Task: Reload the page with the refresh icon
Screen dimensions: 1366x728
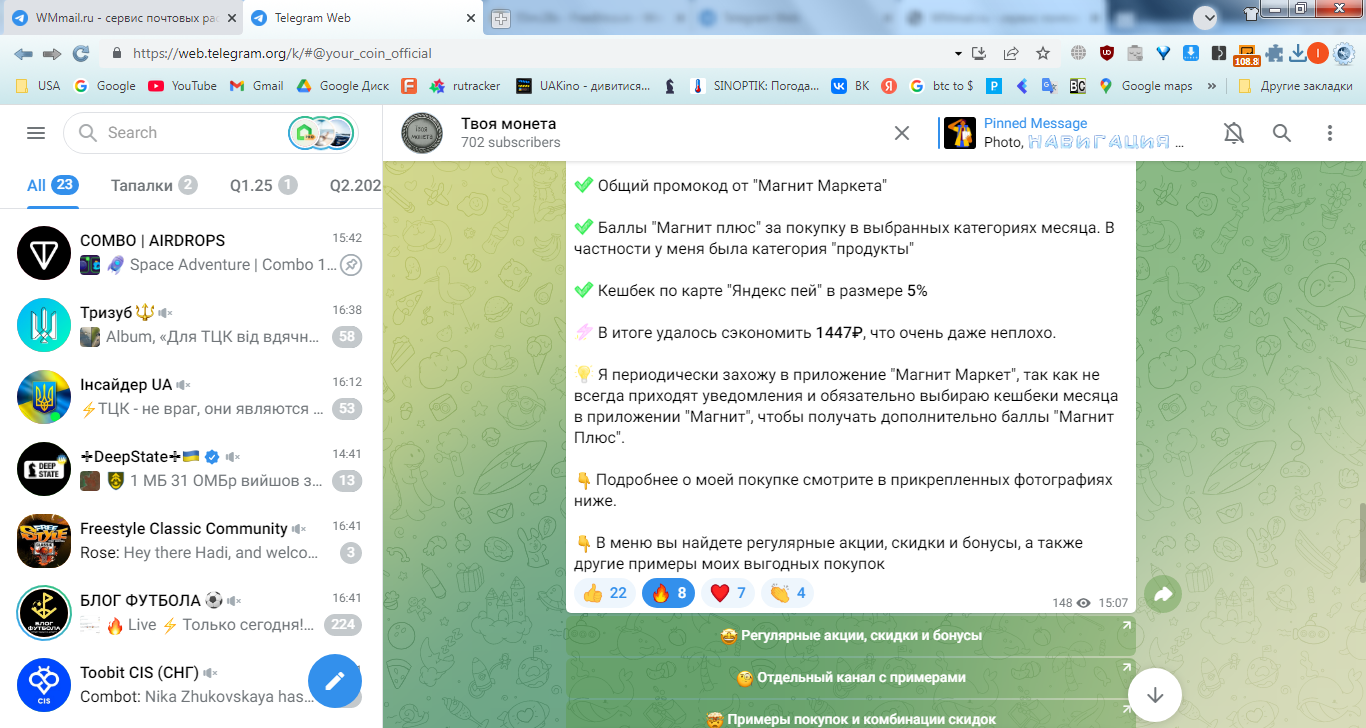Action: (81, 53)
